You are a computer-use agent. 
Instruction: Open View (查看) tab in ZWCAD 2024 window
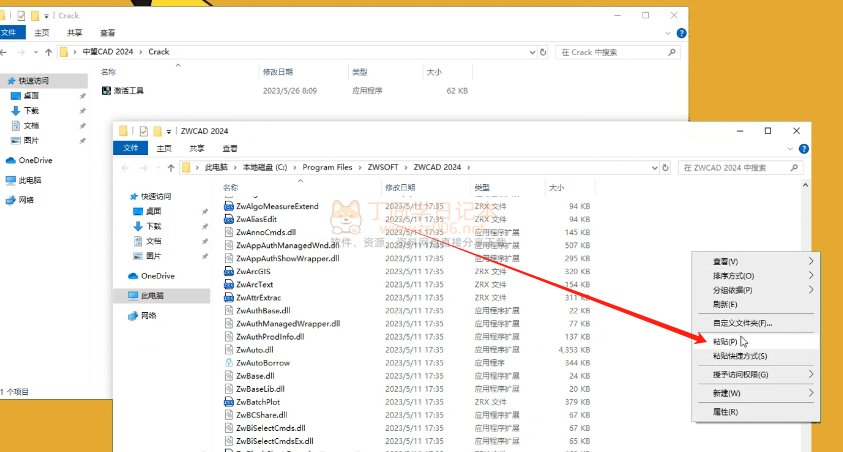point(230,148)
